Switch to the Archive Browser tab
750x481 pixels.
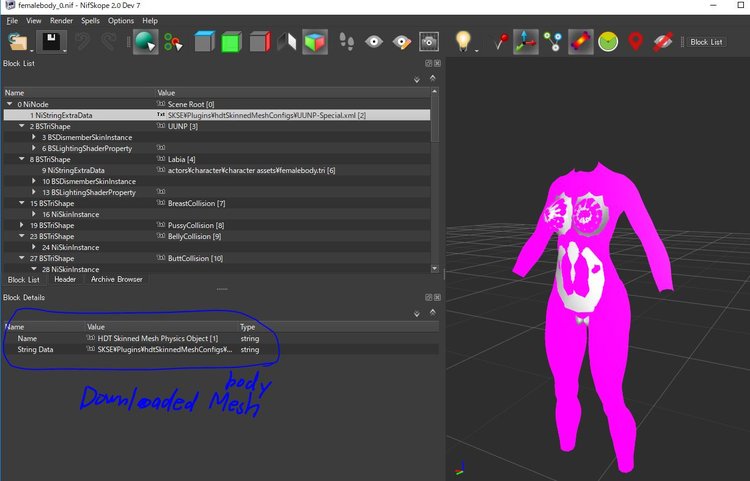(x=117, y=279)
